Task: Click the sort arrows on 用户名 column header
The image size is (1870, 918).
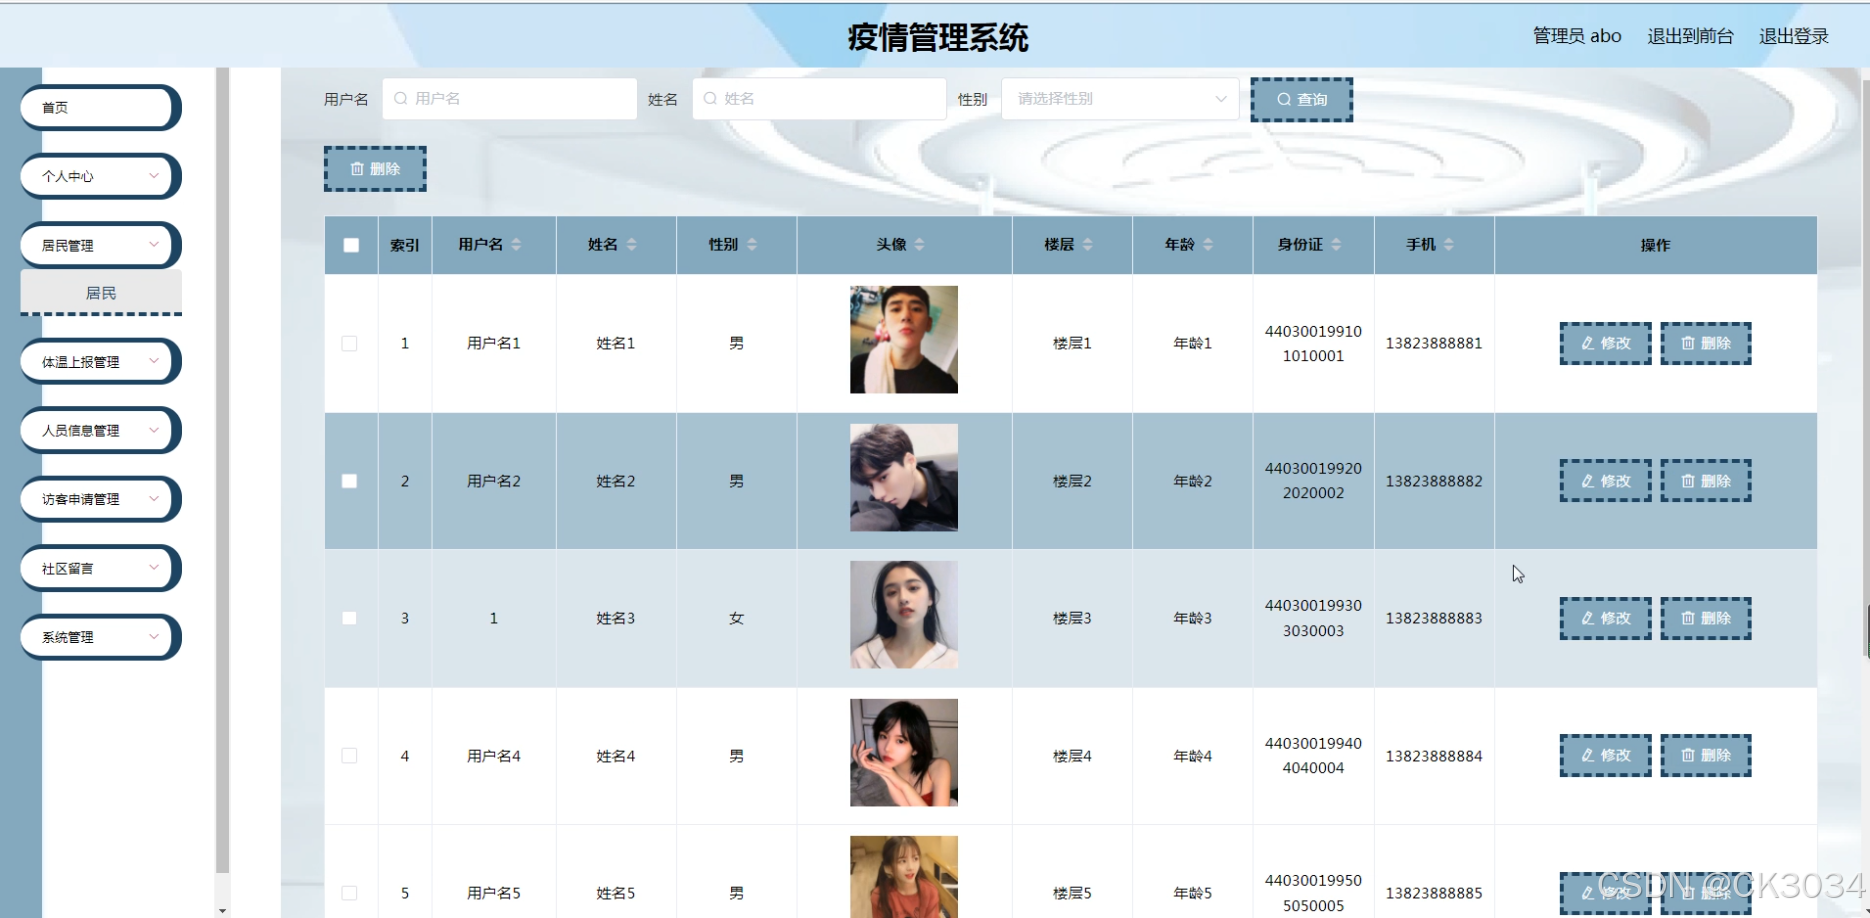Action: point(516,245)
